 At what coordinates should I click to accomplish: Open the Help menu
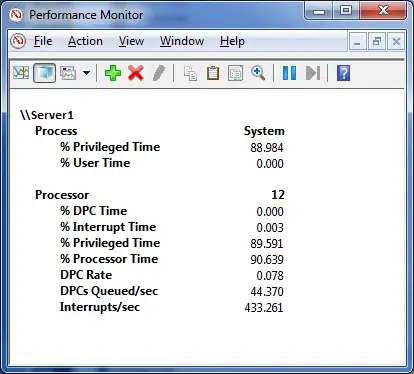232,41
